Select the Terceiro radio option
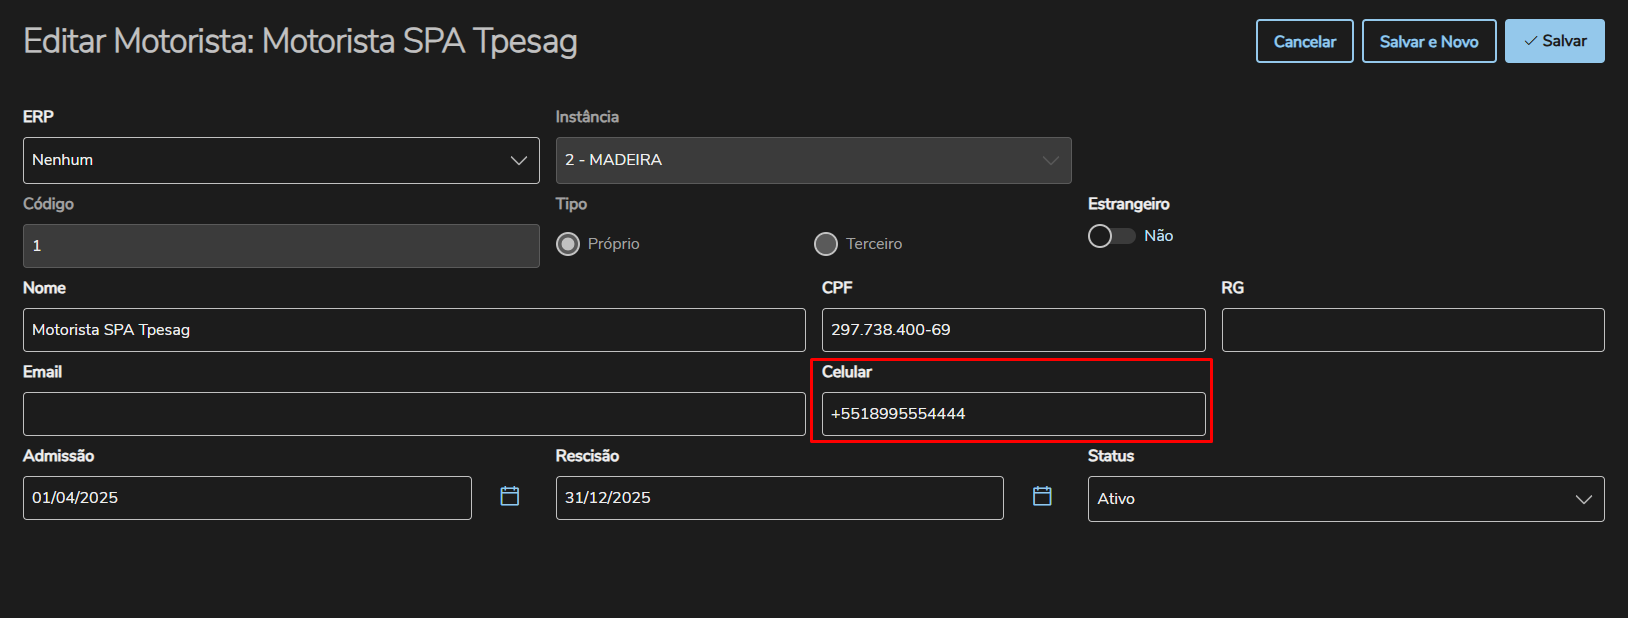This screenshot has height=618, width=1628. (x=826, y=244)
